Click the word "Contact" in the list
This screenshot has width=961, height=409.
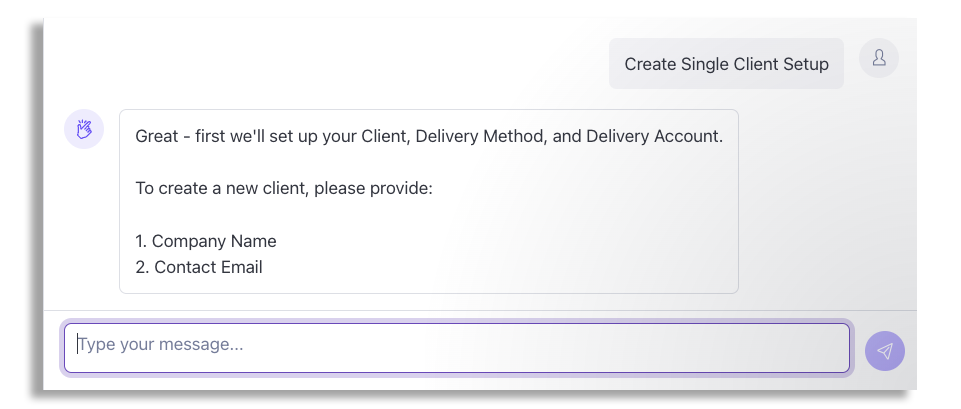tap(185, 267)
